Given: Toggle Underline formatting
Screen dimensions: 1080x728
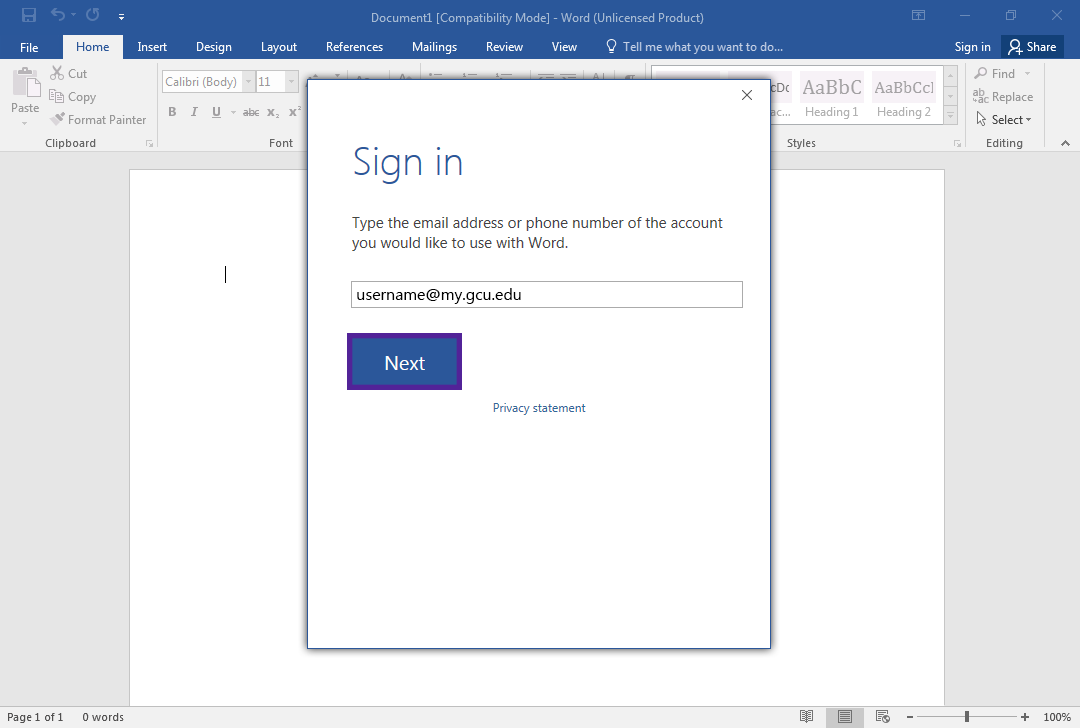Looking at the screenshot, I should click(216, 112).
